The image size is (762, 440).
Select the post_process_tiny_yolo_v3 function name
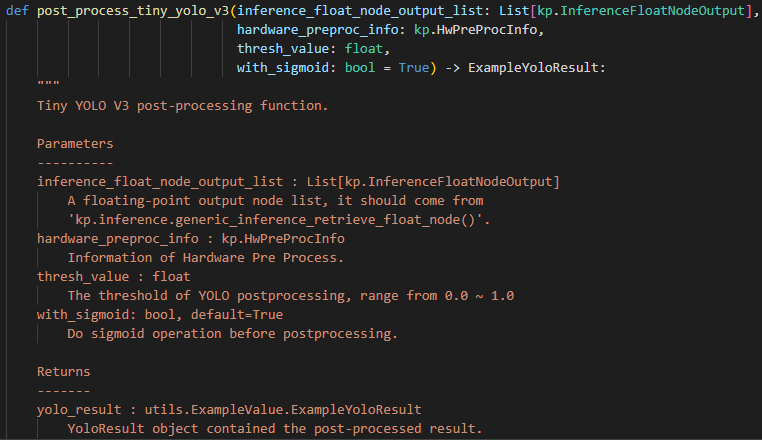coord(133,11)
